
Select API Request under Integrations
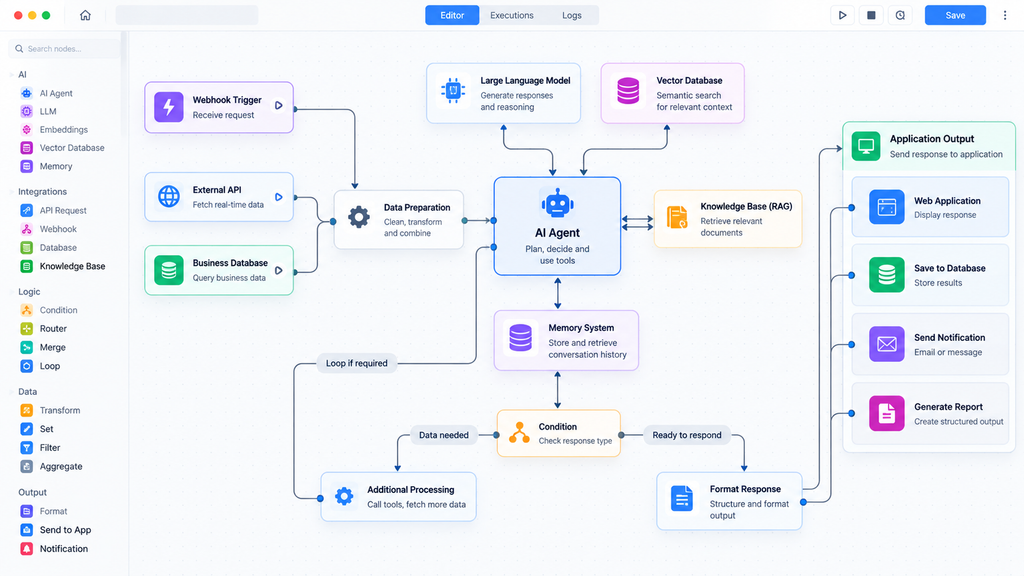[63, 210]
